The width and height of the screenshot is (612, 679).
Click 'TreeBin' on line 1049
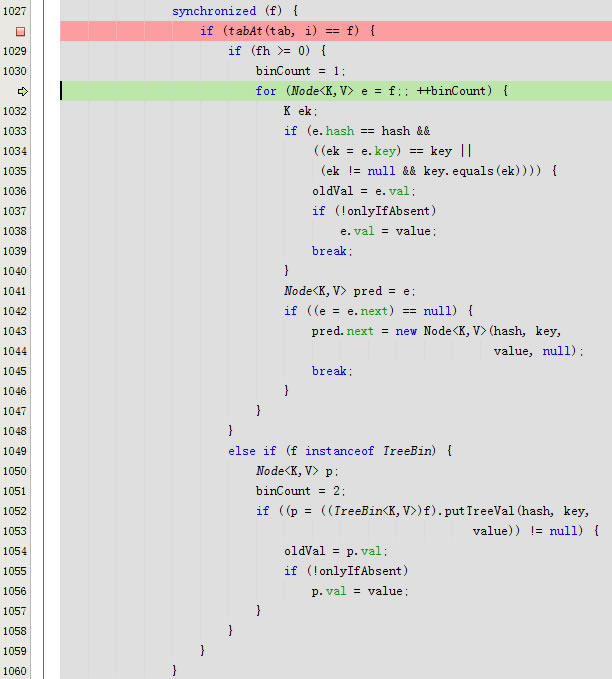(x=407, y=451)
